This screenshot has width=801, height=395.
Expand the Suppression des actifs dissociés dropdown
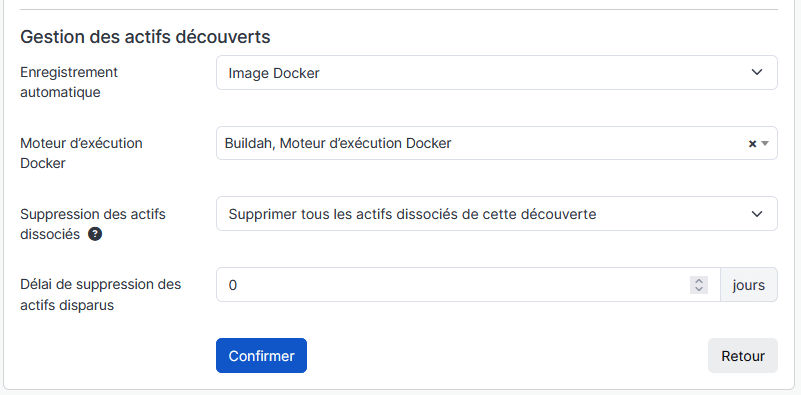pos(497,214)
